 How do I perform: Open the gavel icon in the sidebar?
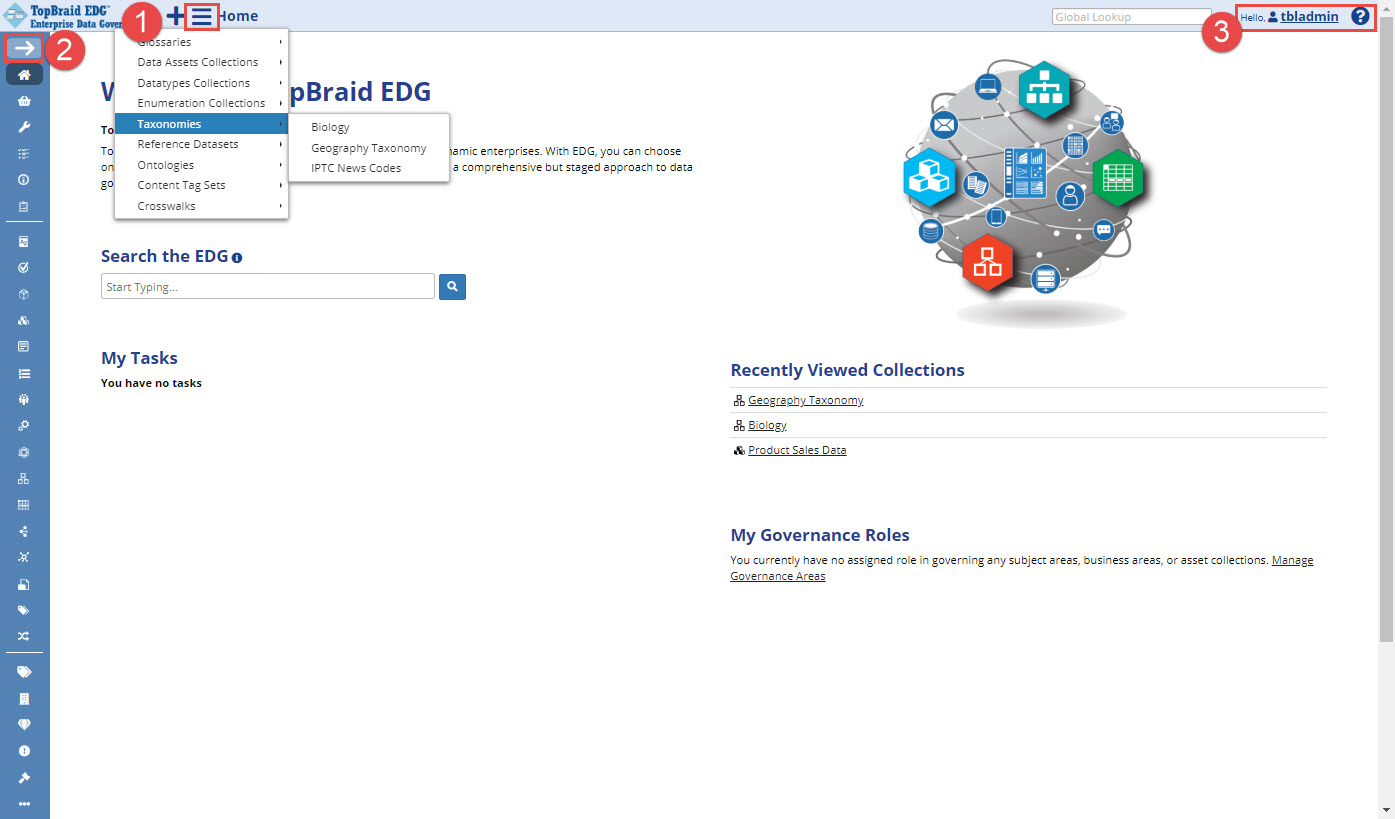[24, 777]
